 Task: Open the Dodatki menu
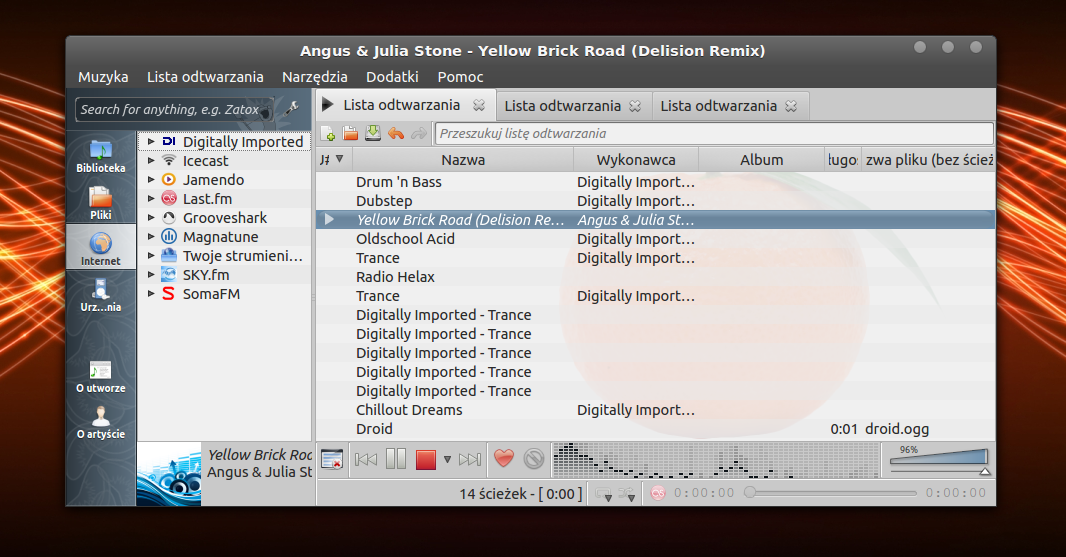click(392, 77)
